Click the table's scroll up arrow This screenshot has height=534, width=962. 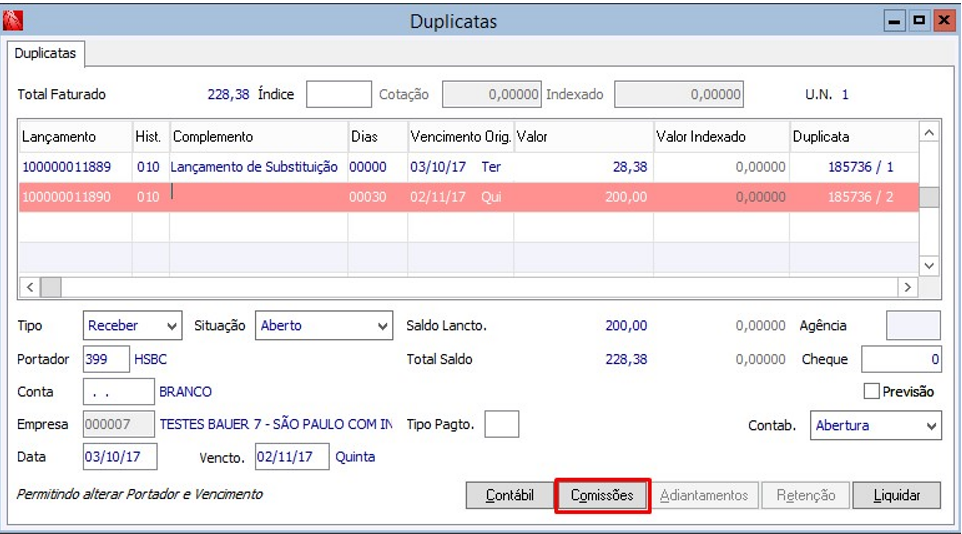point(929,133)
